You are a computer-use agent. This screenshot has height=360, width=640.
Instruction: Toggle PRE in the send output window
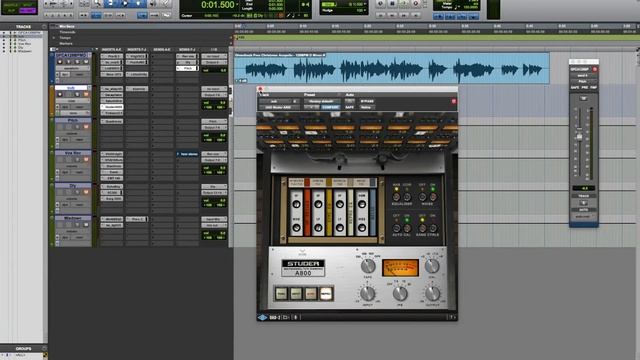585,87
